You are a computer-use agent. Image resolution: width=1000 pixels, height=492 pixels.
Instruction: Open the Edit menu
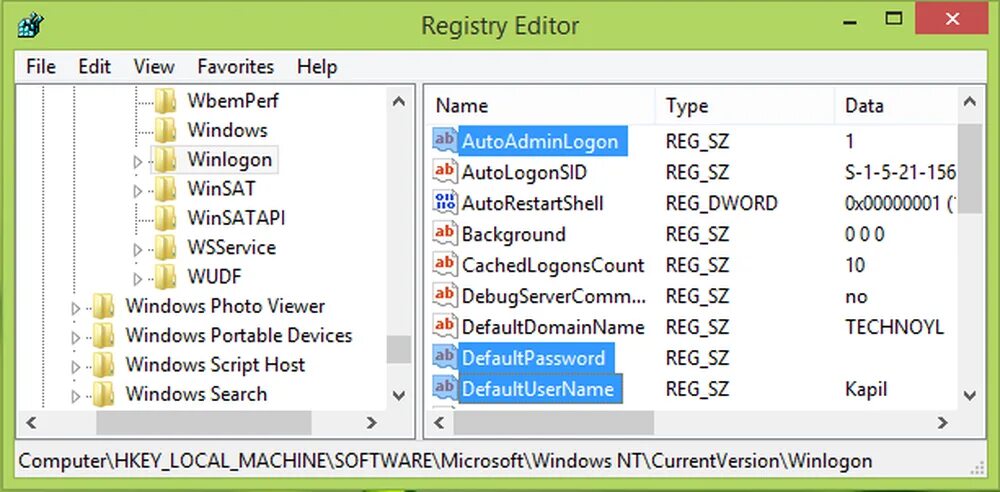point(94,67)
